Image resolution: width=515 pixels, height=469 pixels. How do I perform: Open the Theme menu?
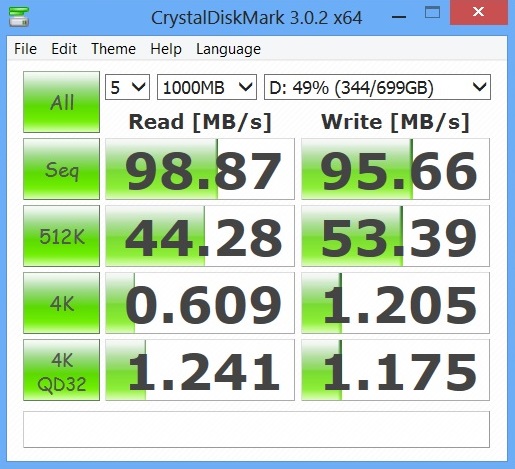113,49
